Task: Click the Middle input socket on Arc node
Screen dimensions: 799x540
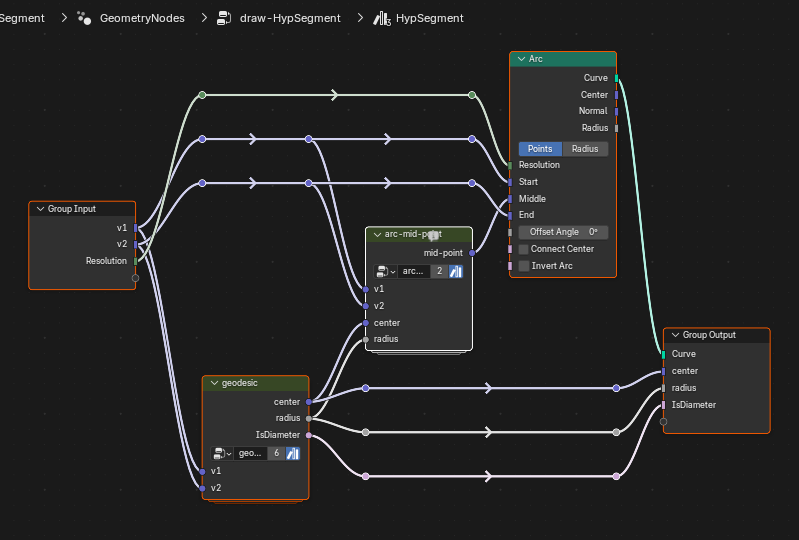Action: [510, 199]
